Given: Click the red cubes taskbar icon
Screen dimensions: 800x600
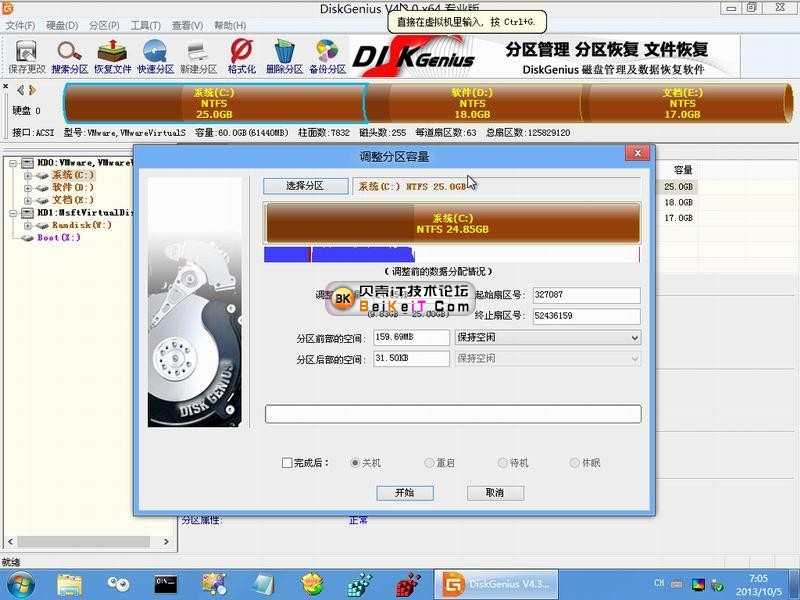Looking at the screenshot, I should point(408,585).
